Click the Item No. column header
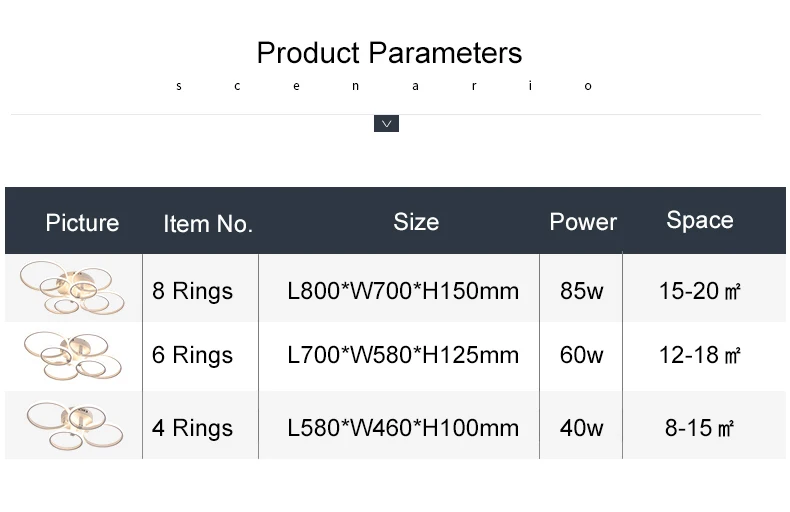This screenshot has width=790, height=512. pos(208,223)
